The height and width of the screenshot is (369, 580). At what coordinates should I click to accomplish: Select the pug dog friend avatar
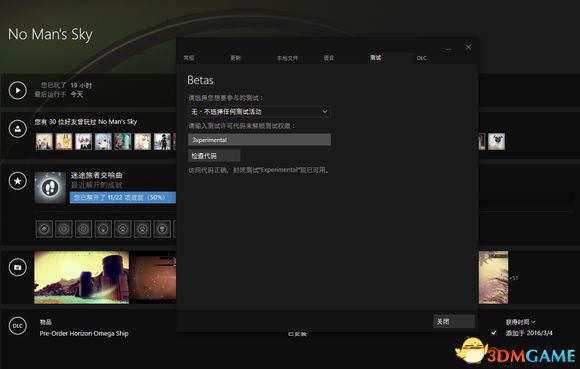(x=496, y=142)
